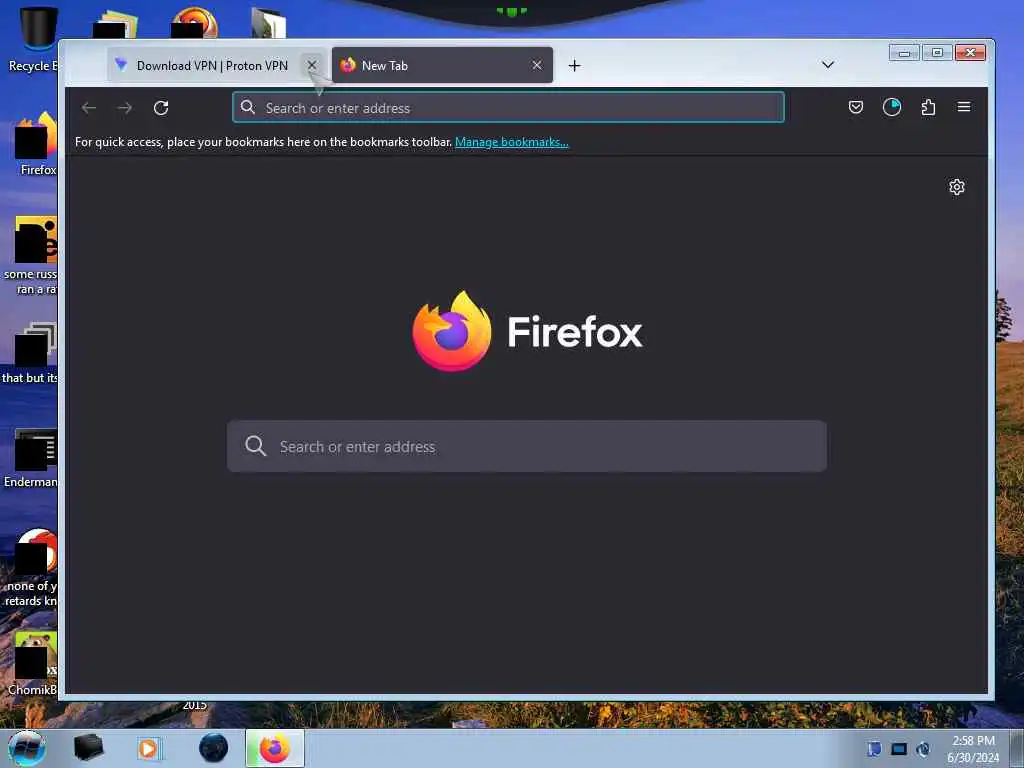Open the Recycle Bin desktop icon
Screen dimensions: 1024x768
tap(33, 40)
